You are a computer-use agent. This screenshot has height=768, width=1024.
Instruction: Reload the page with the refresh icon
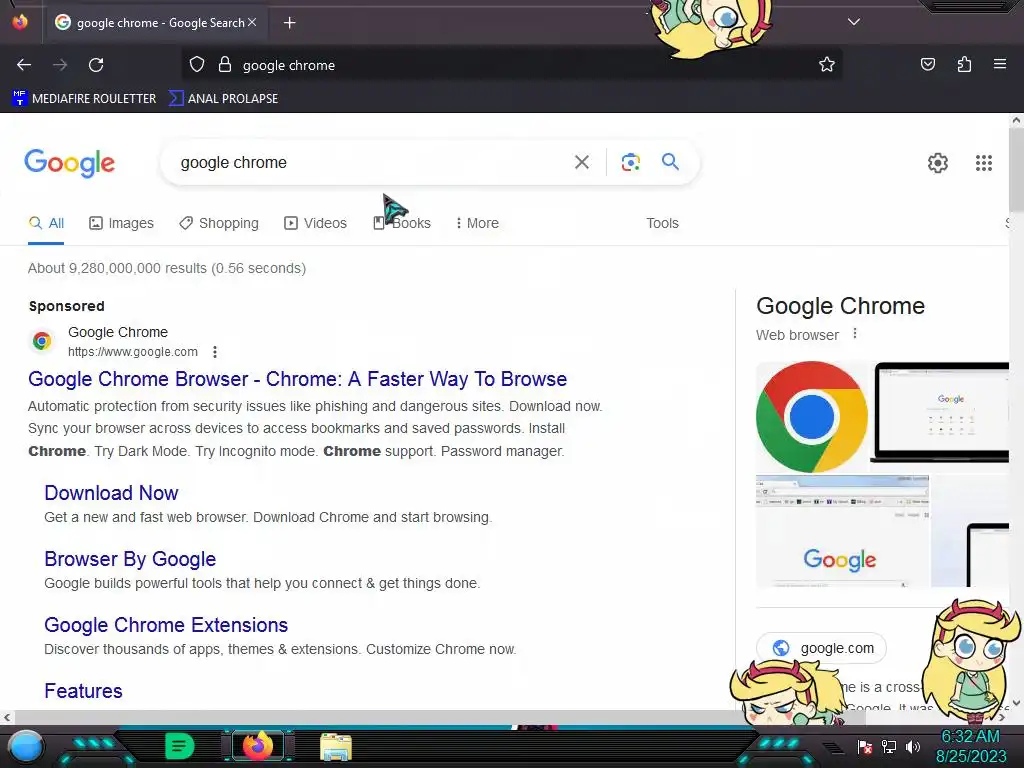pos(96,65)
